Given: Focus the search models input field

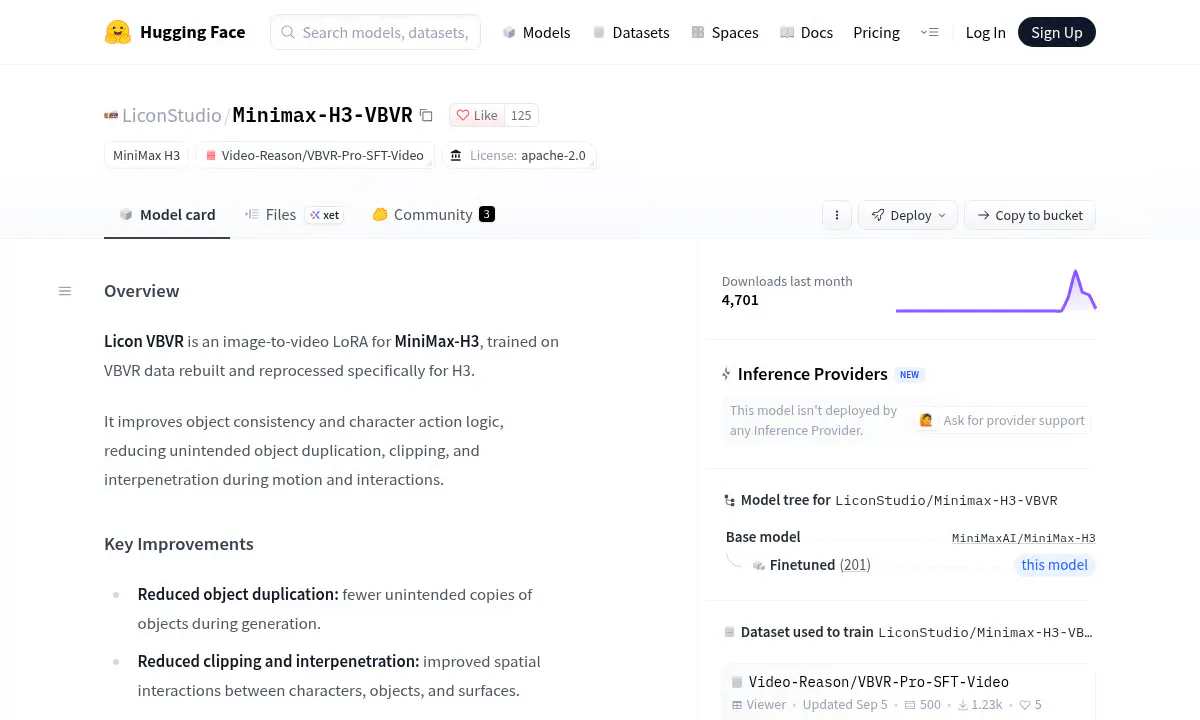Looking at the screenshot, I should [x=375, y=32].
